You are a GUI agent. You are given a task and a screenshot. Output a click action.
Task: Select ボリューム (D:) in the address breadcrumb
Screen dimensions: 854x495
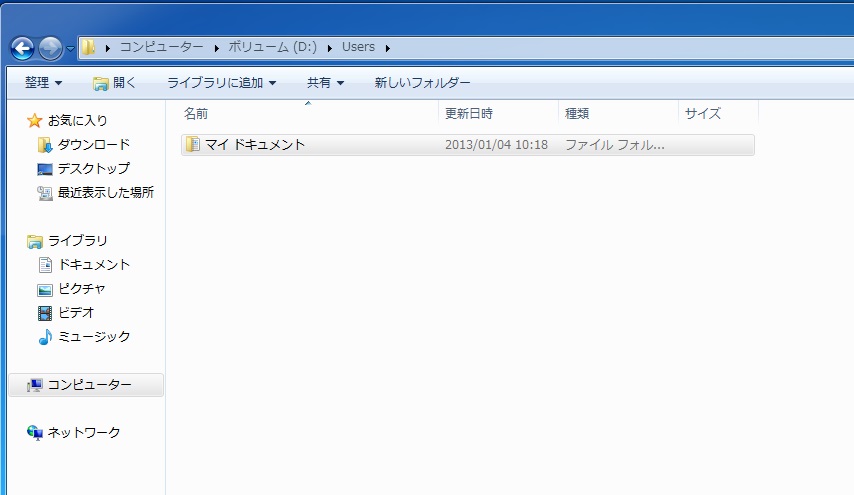272,47
